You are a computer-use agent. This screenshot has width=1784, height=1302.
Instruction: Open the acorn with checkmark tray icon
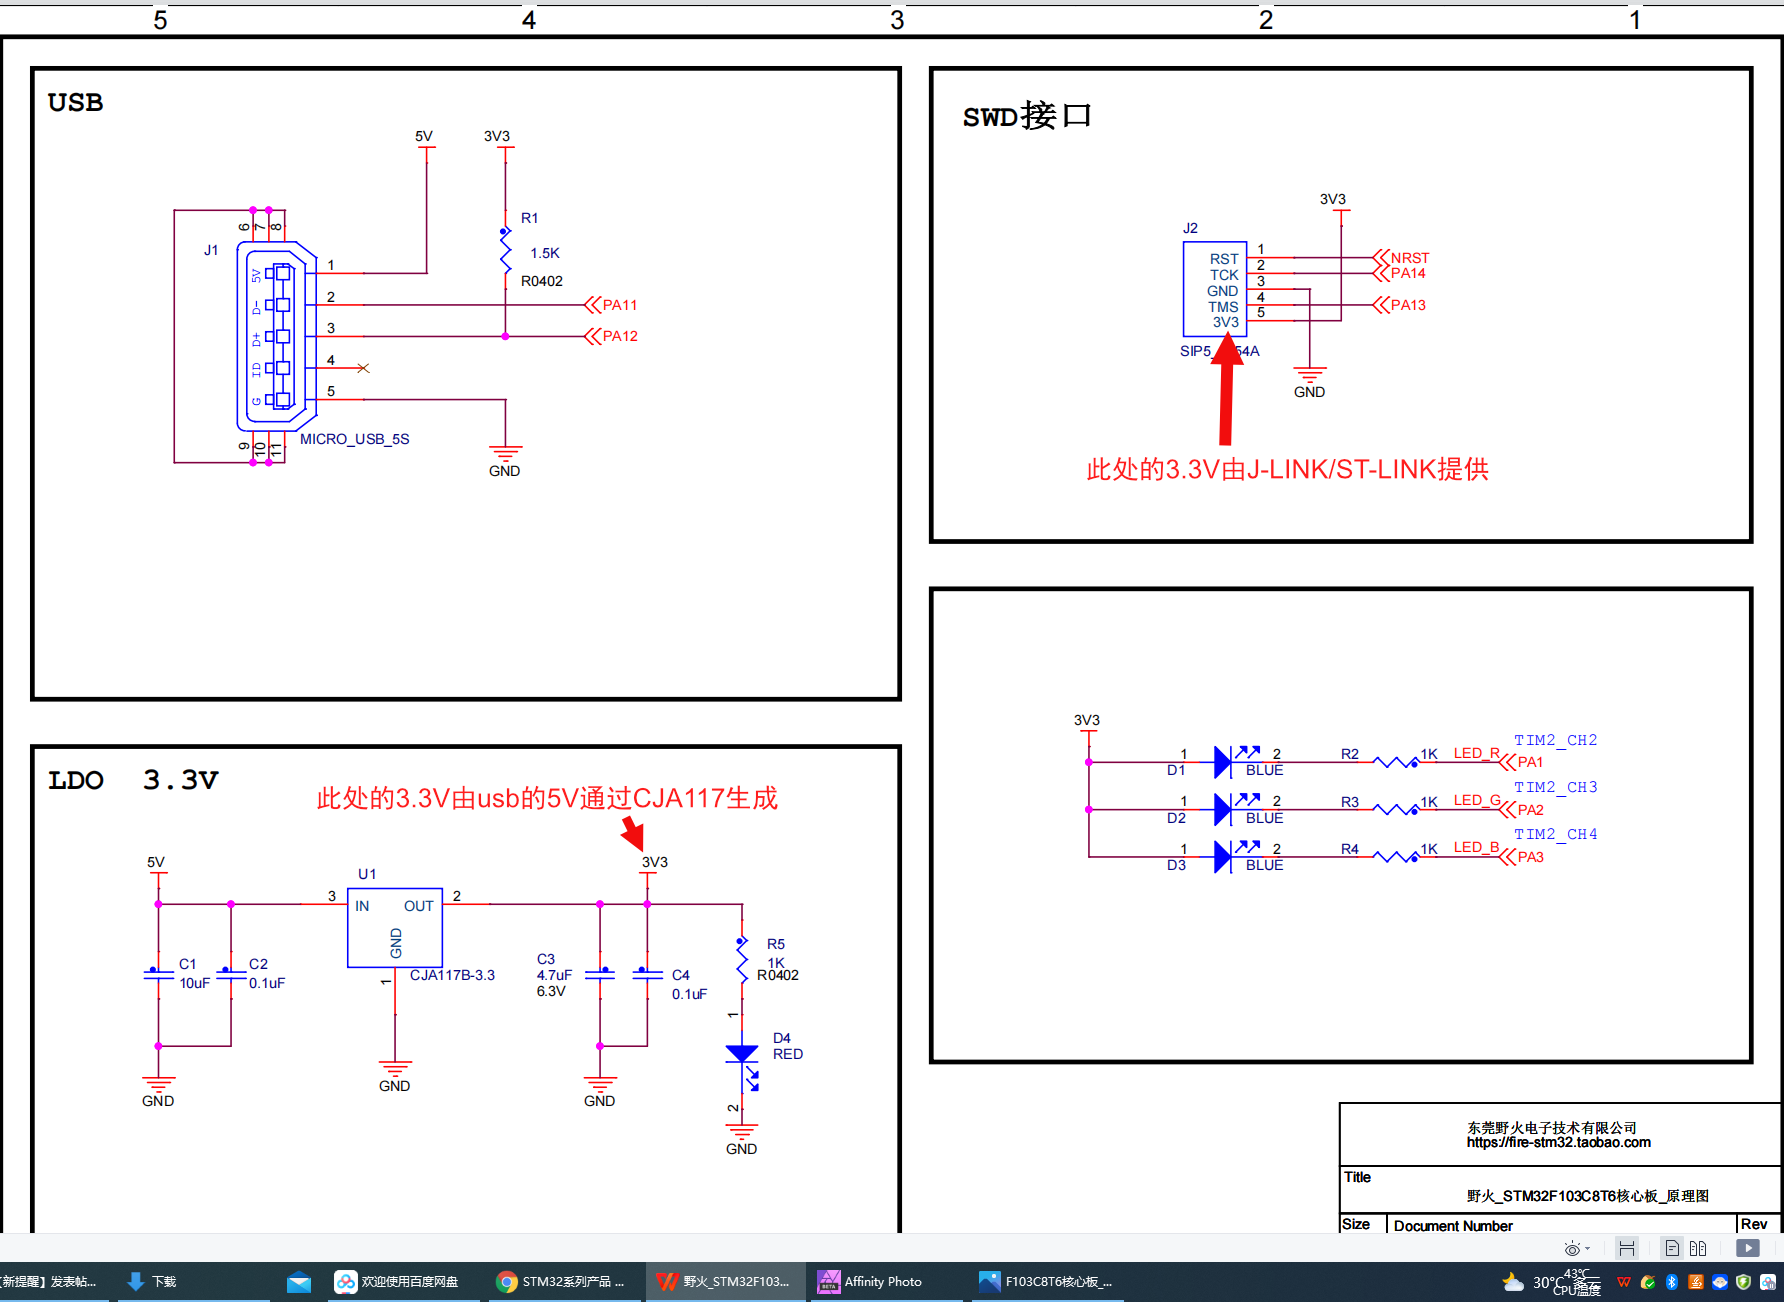tap(1648, 1282)
